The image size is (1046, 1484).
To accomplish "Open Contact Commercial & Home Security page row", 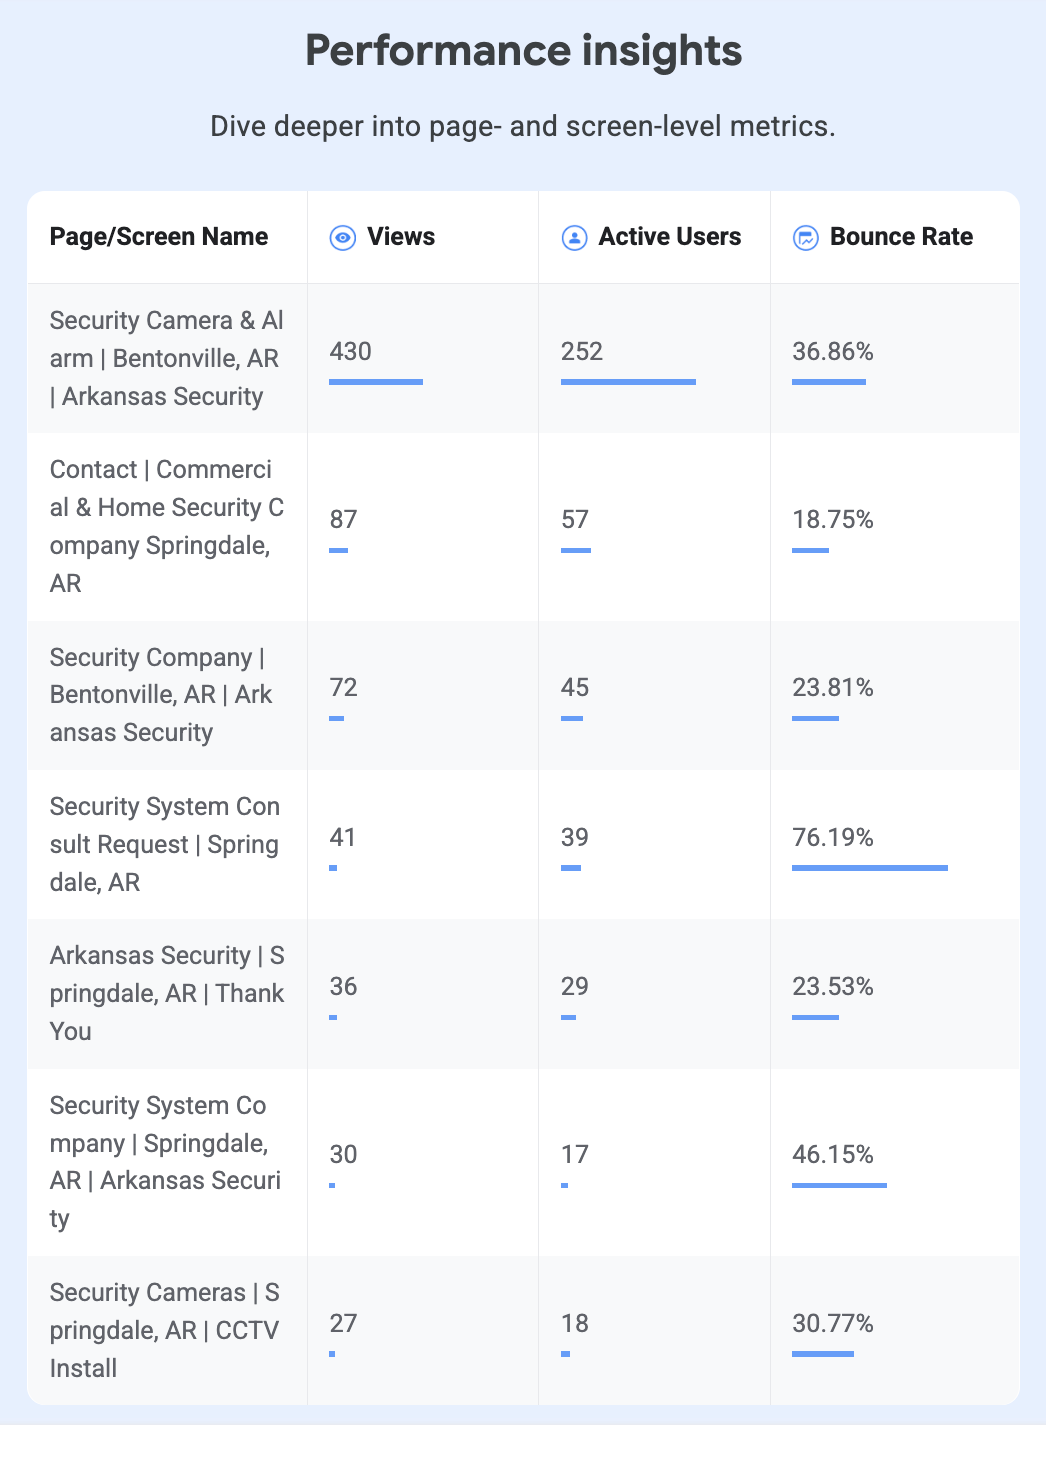I will tap(523, 527).
